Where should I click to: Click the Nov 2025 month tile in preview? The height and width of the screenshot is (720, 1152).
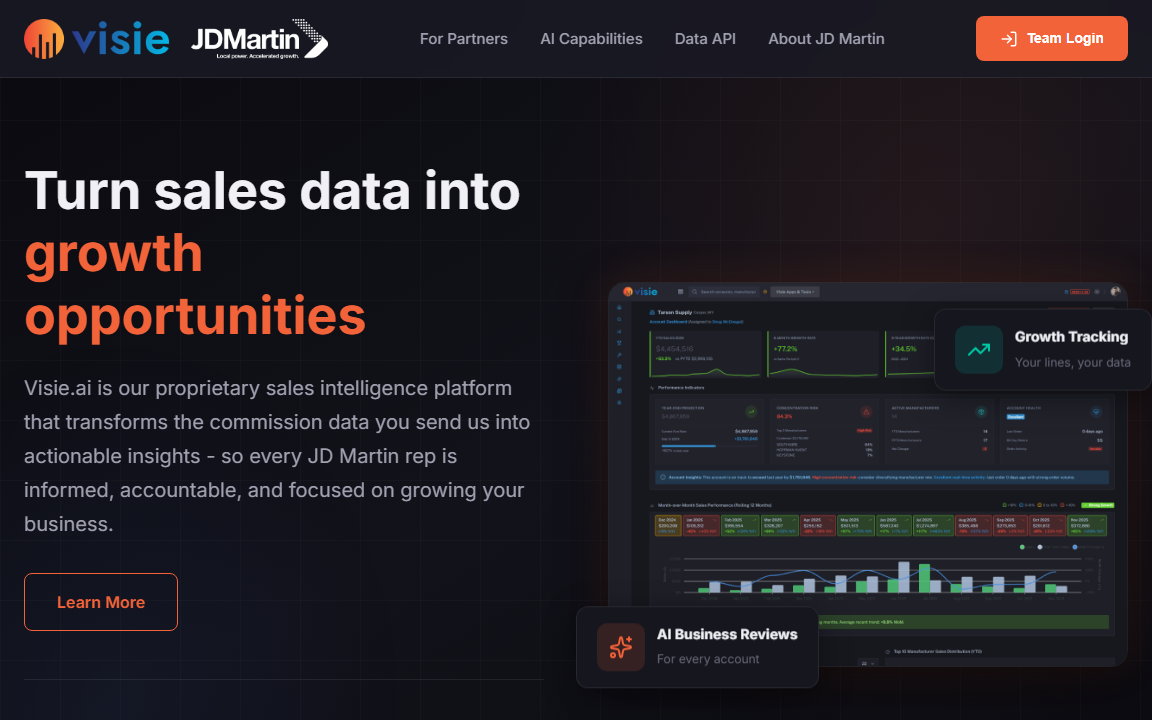[x=1088, y=525]
